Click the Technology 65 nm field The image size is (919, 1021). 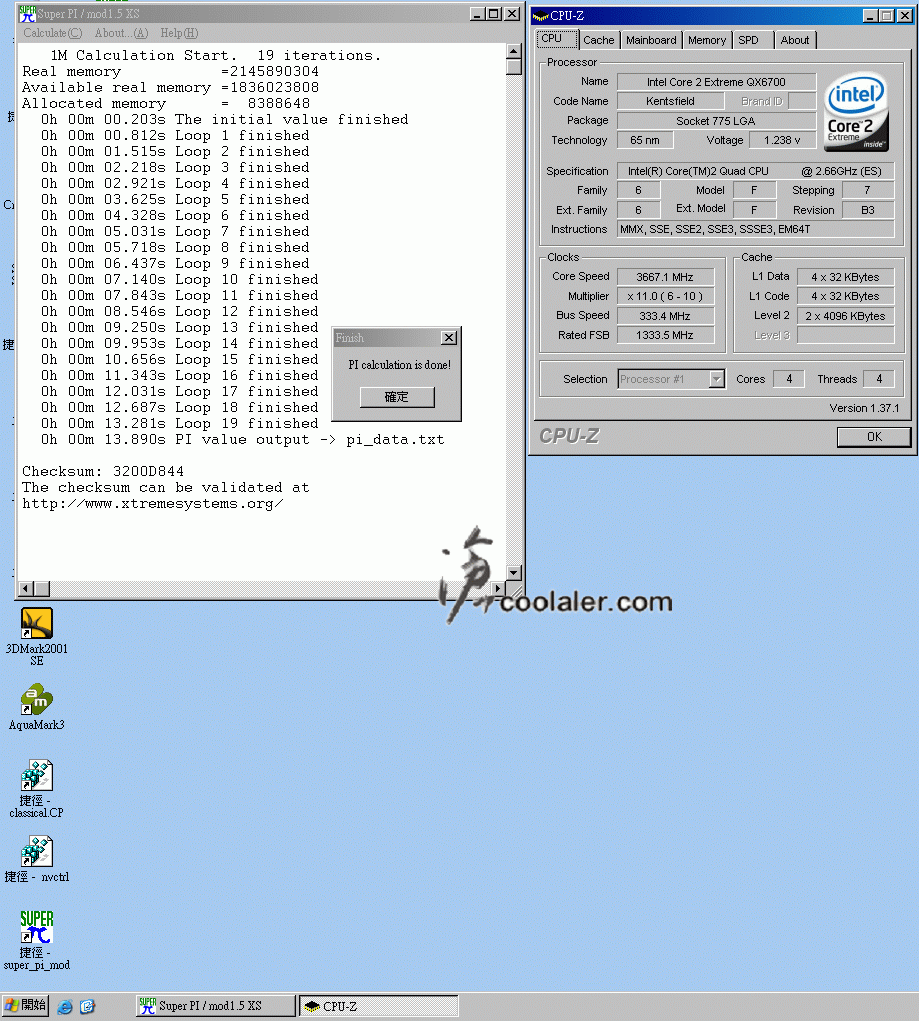pos(645,140)
